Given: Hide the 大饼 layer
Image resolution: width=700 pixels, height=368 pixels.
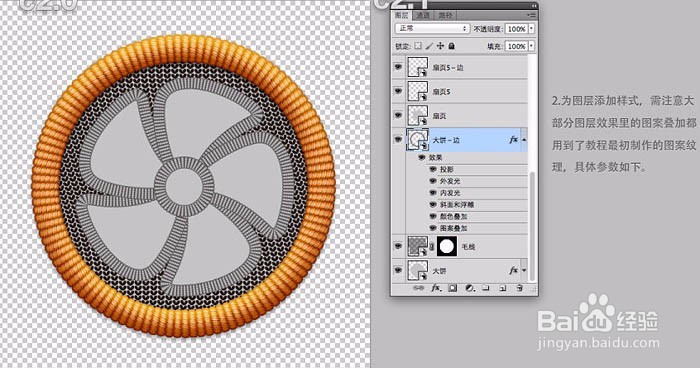Looking at the screenshot, I should [398, 270].
